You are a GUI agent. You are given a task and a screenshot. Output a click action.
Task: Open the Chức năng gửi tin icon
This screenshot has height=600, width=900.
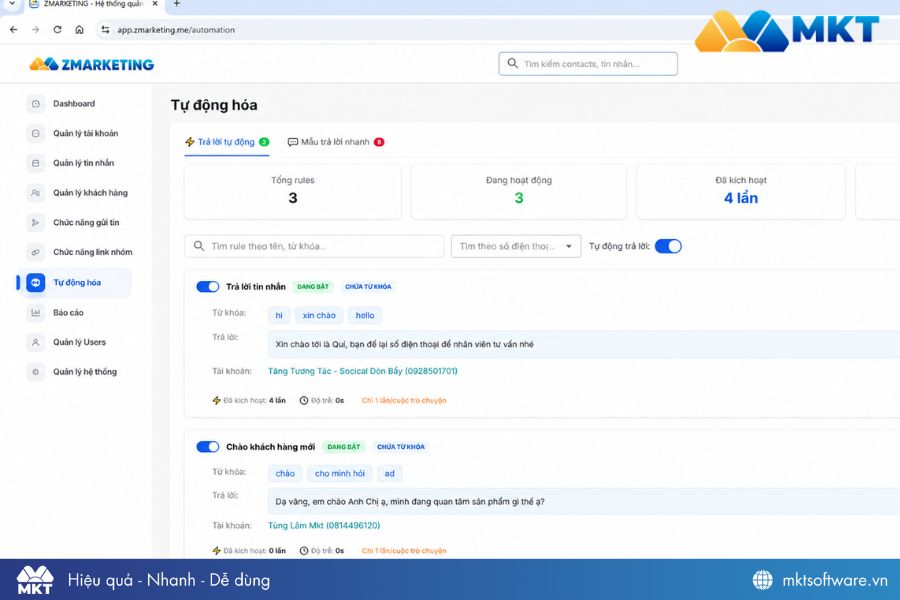36,223
